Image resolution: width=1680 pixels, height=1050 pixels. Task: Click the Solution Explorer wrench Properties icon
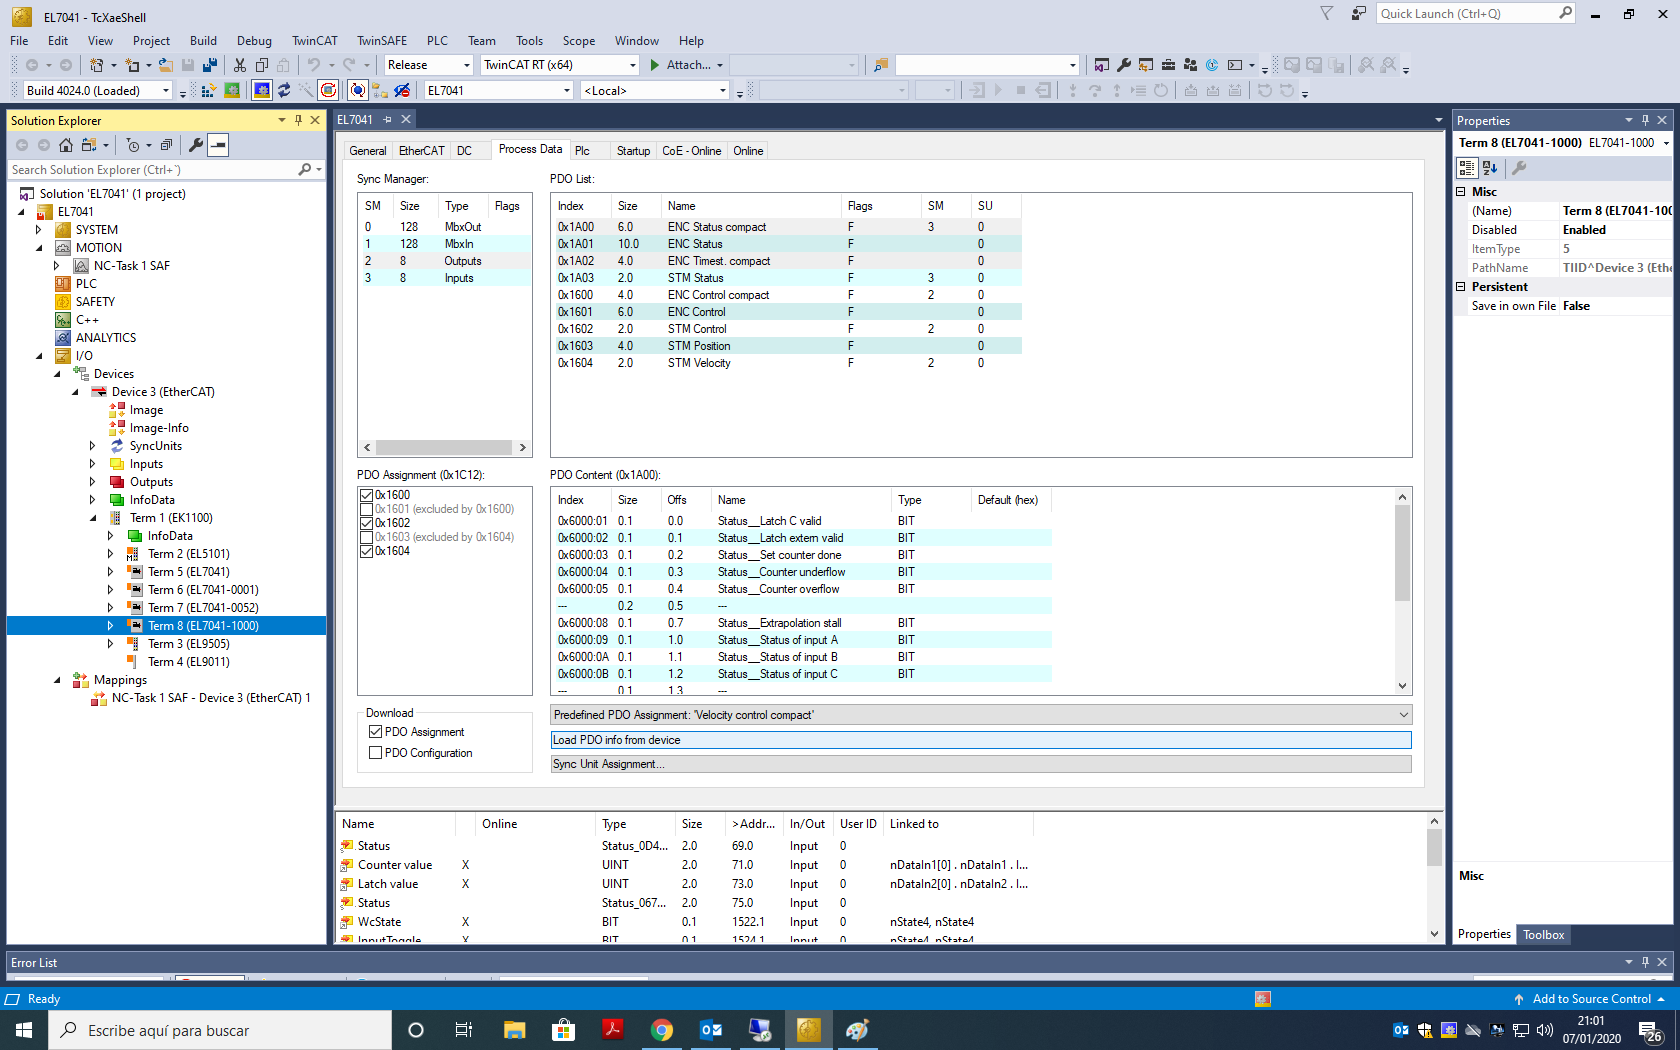196,145
